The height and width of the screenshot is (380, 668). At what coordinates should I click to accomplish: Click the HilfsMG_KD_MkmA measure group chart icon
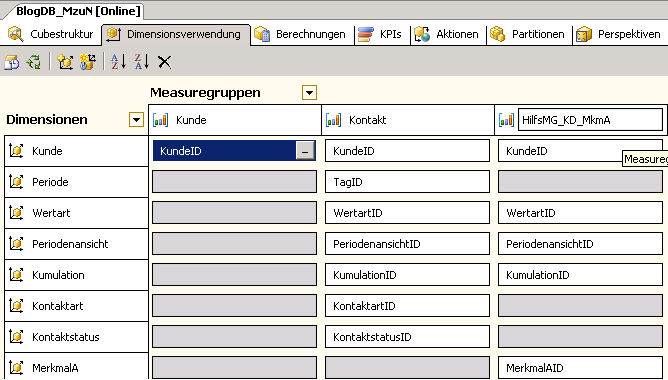[x=507, y=120]
